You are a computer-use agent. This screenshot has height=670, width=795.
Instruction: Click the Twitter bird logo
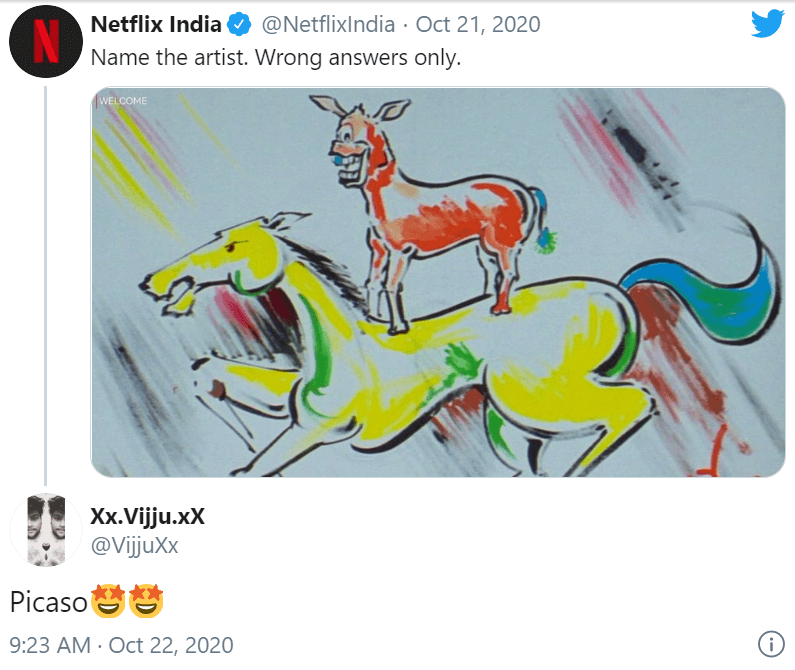(x=767, y=24)
